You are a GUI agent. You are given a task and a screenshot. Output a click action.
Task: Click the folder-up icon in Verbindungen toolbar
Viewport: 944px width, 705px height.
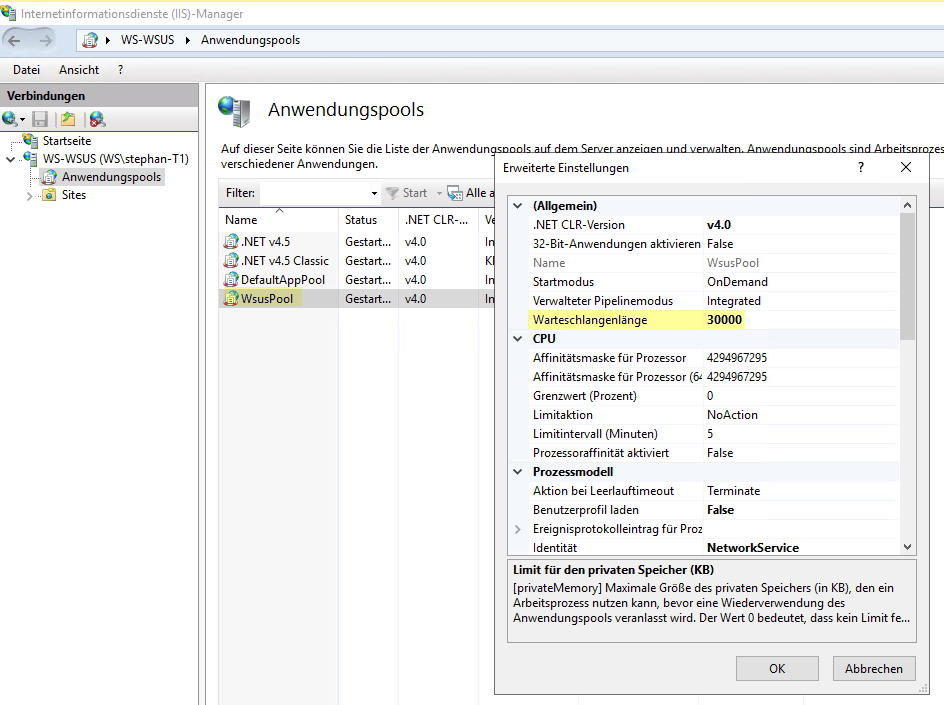pyautogui.click(x=68, y=119)
